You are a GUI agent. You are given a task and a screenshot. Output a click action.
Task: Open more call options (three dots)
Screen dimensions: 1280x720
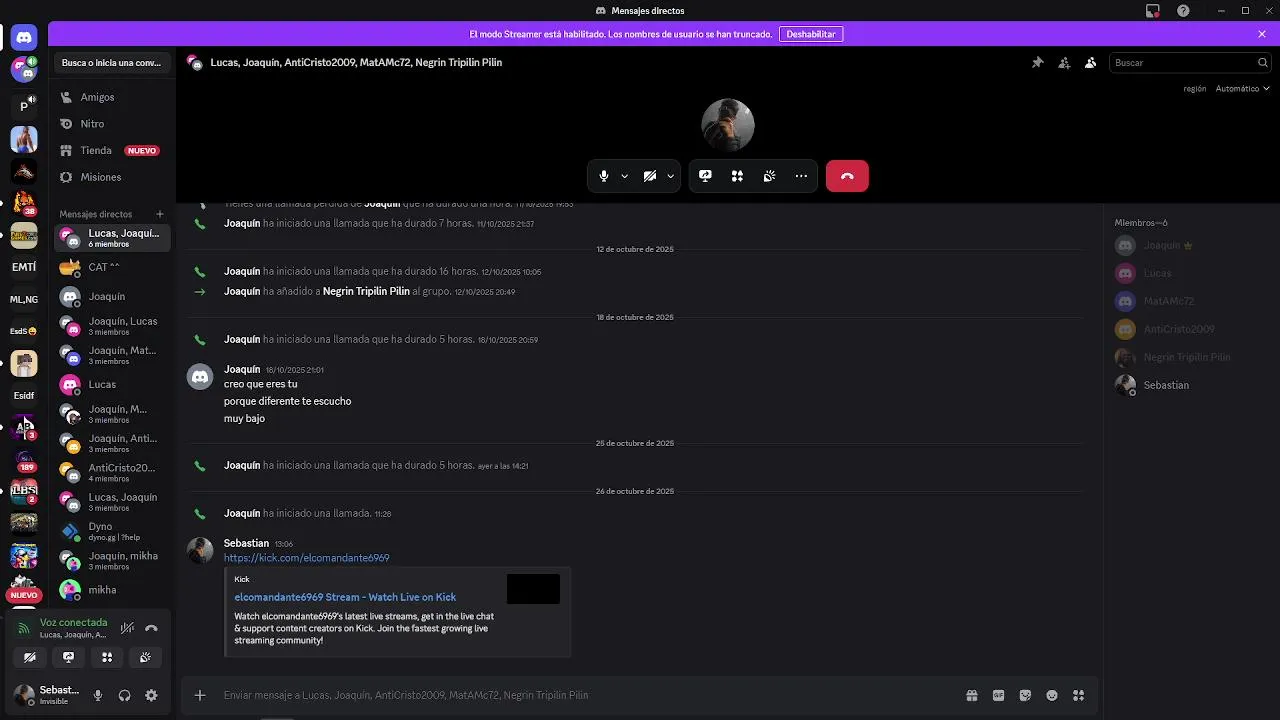pos(801,176)
